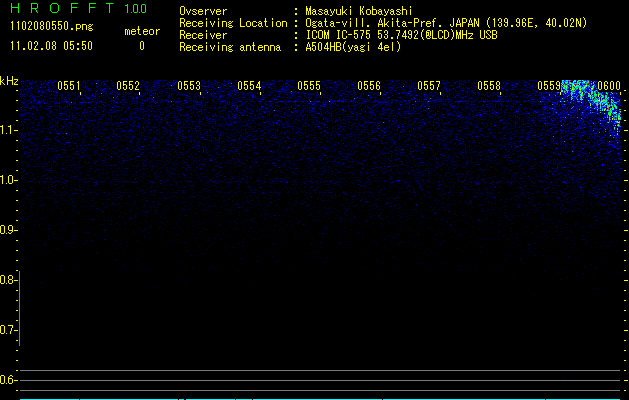Viewport: 629px width, 400px height.
Task: Click the Ovserver field label
Action: (x=203, y=11)
